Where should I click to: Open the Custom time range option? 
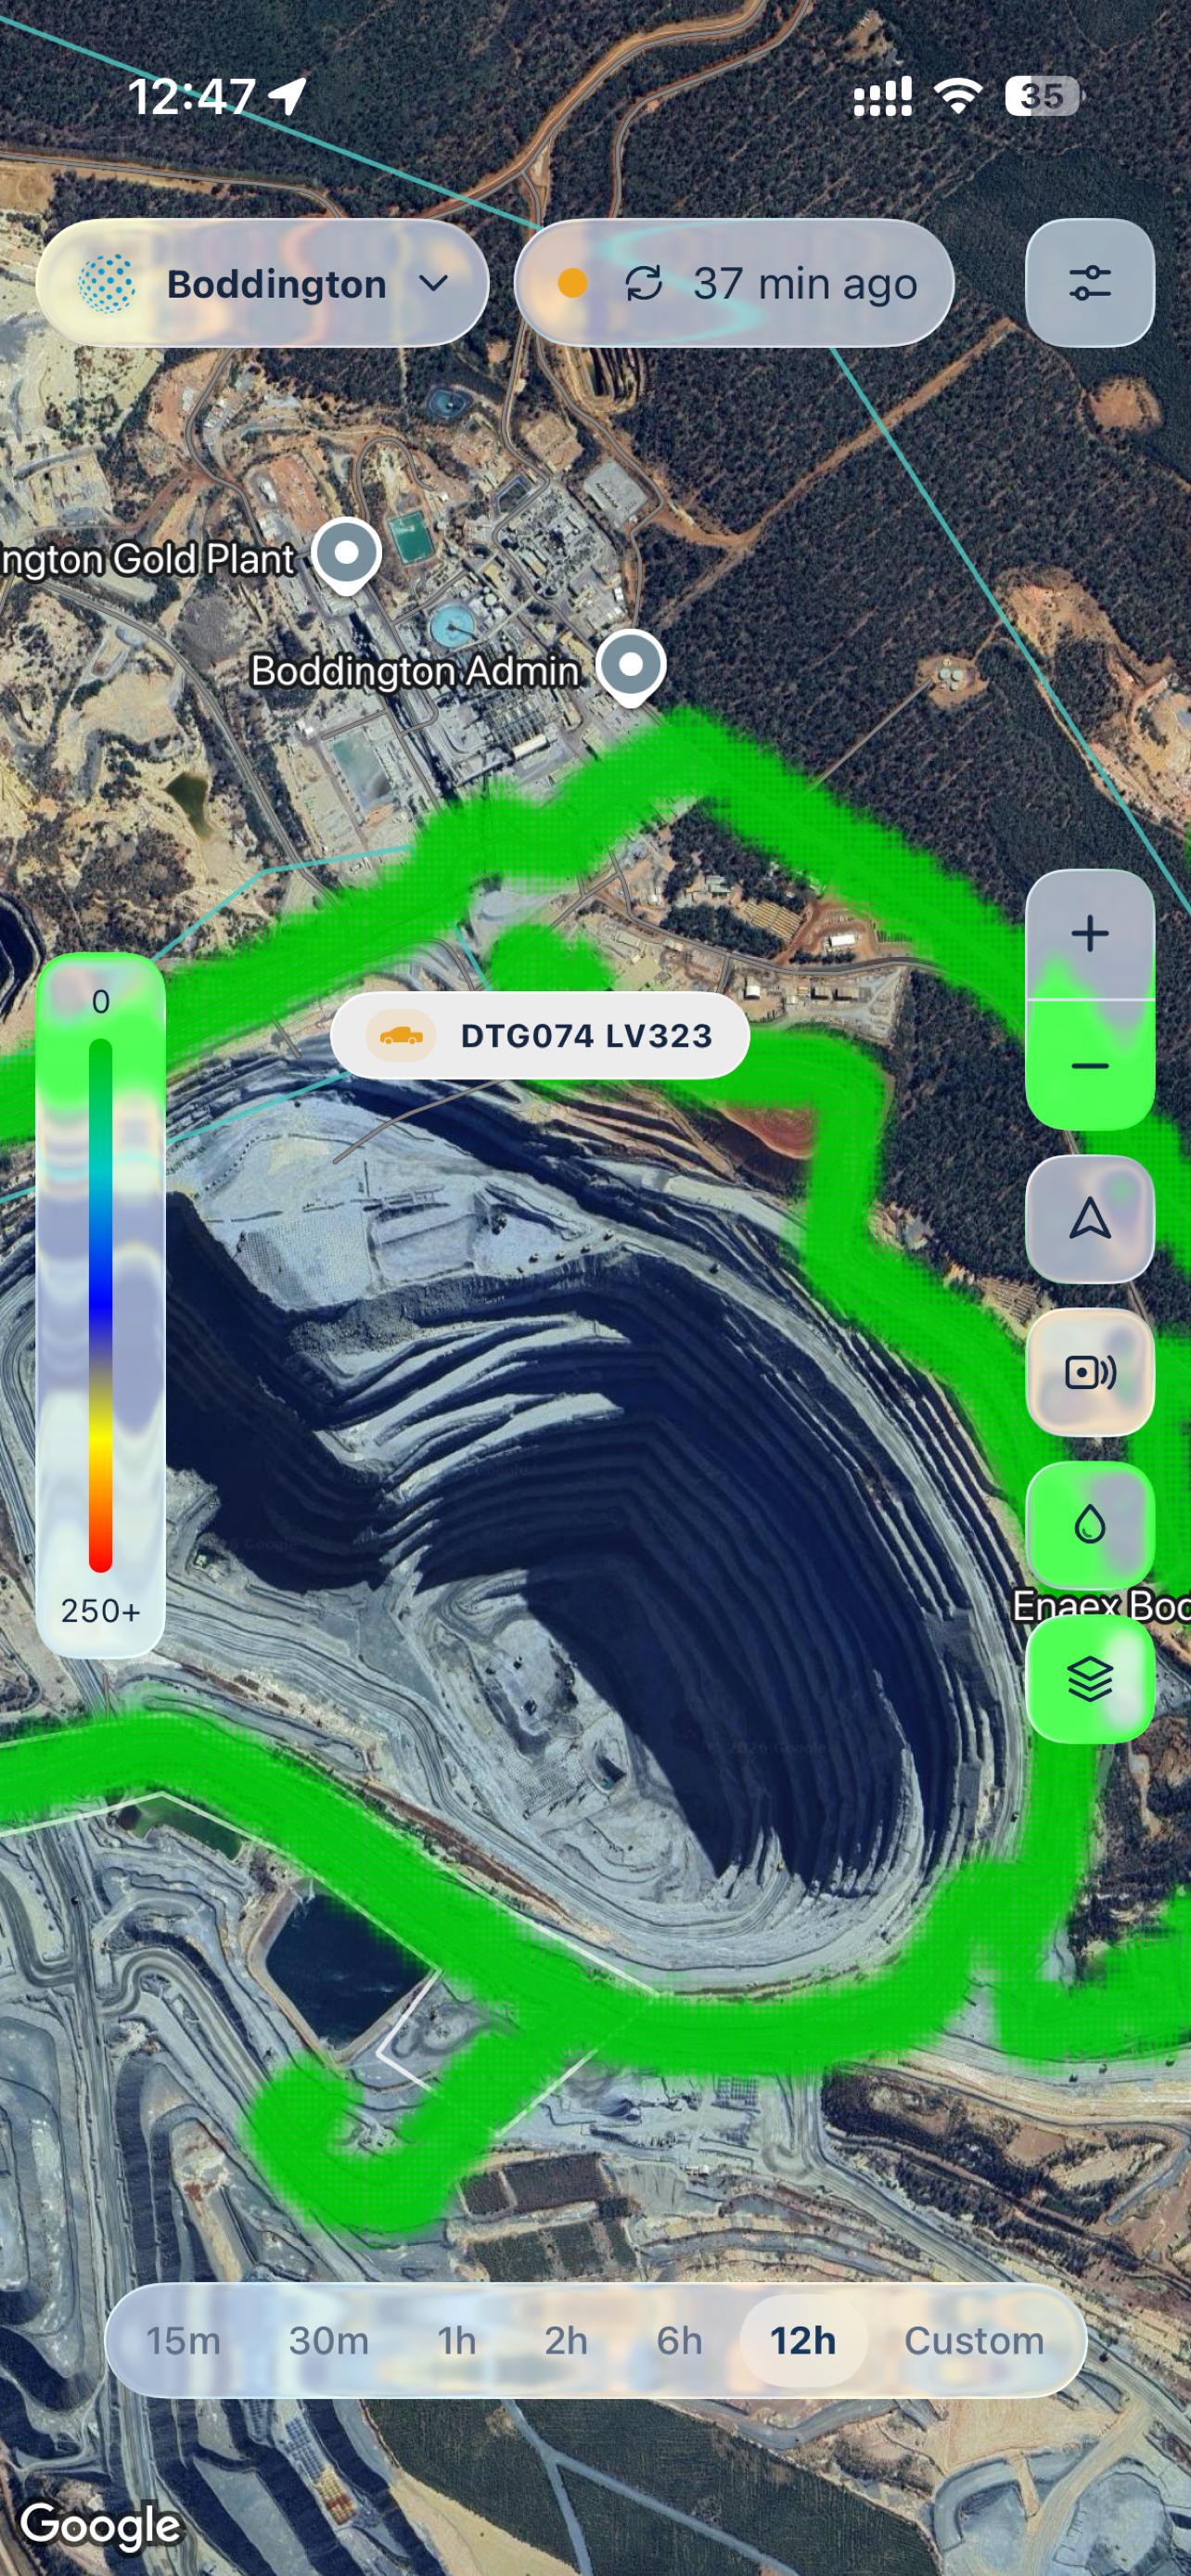(x=974, y=2341)
